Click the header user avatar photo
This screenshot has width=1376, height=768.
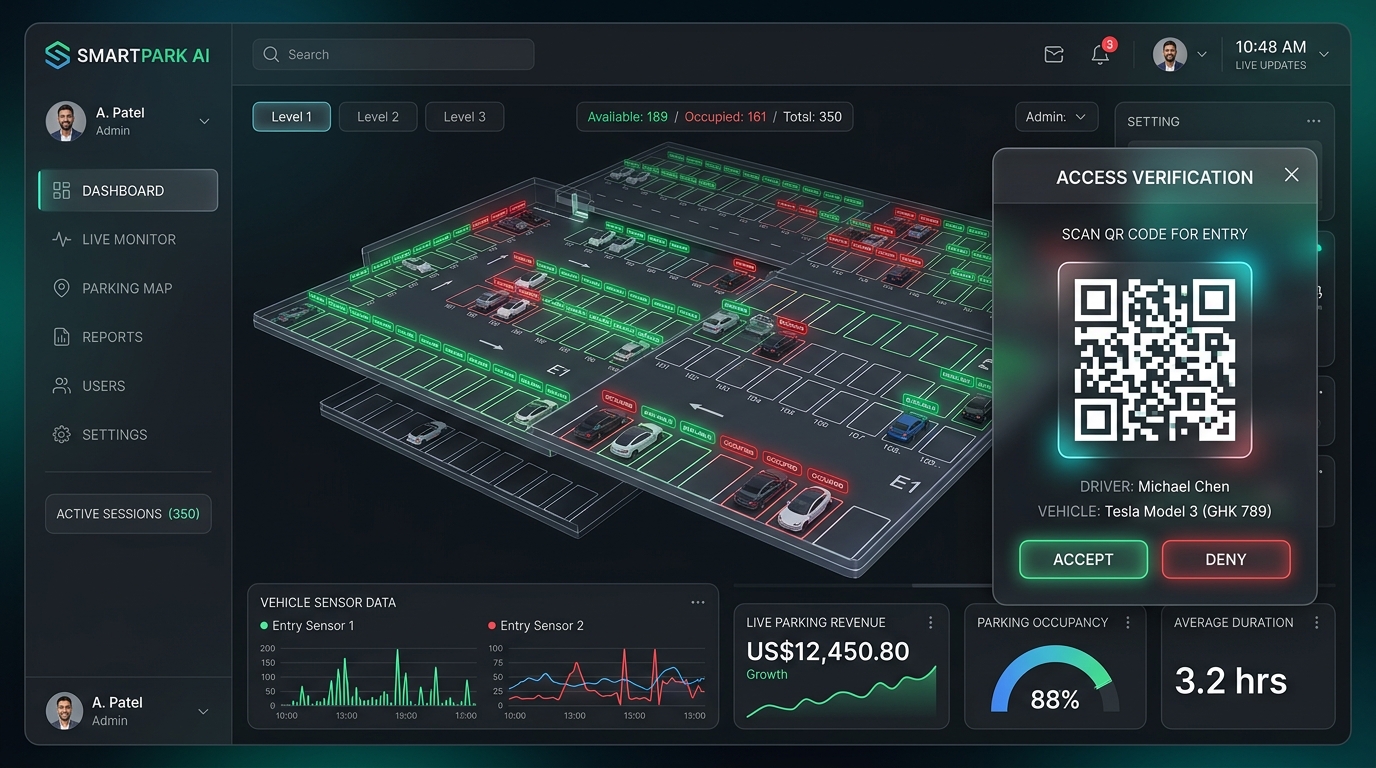tap(1170, 55)
